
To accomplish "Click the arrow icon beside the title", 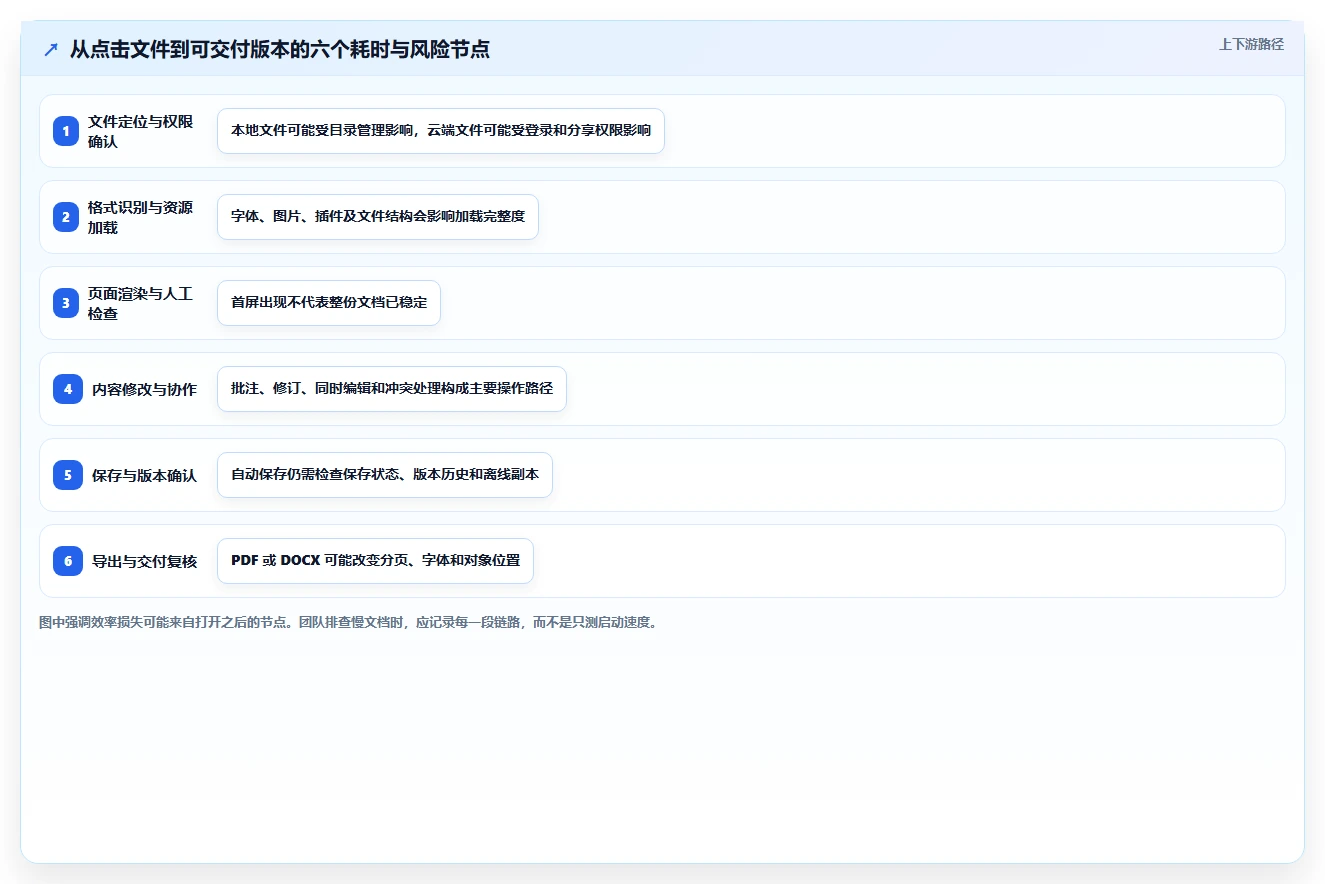I will (50, 49).
